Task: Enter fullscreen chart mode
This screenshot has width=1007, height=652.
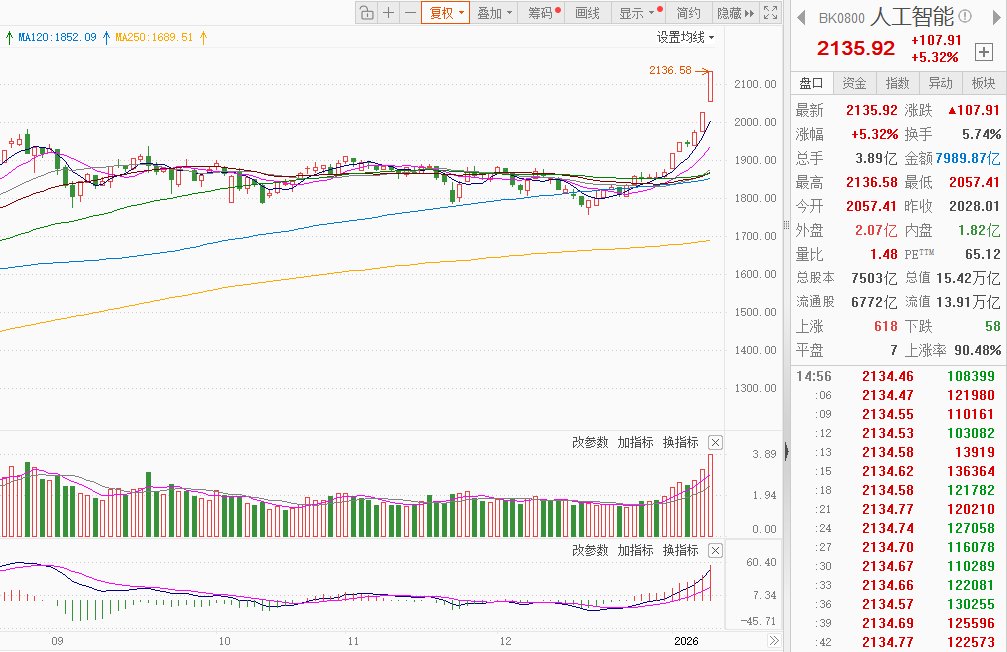Action: point(770,13)
